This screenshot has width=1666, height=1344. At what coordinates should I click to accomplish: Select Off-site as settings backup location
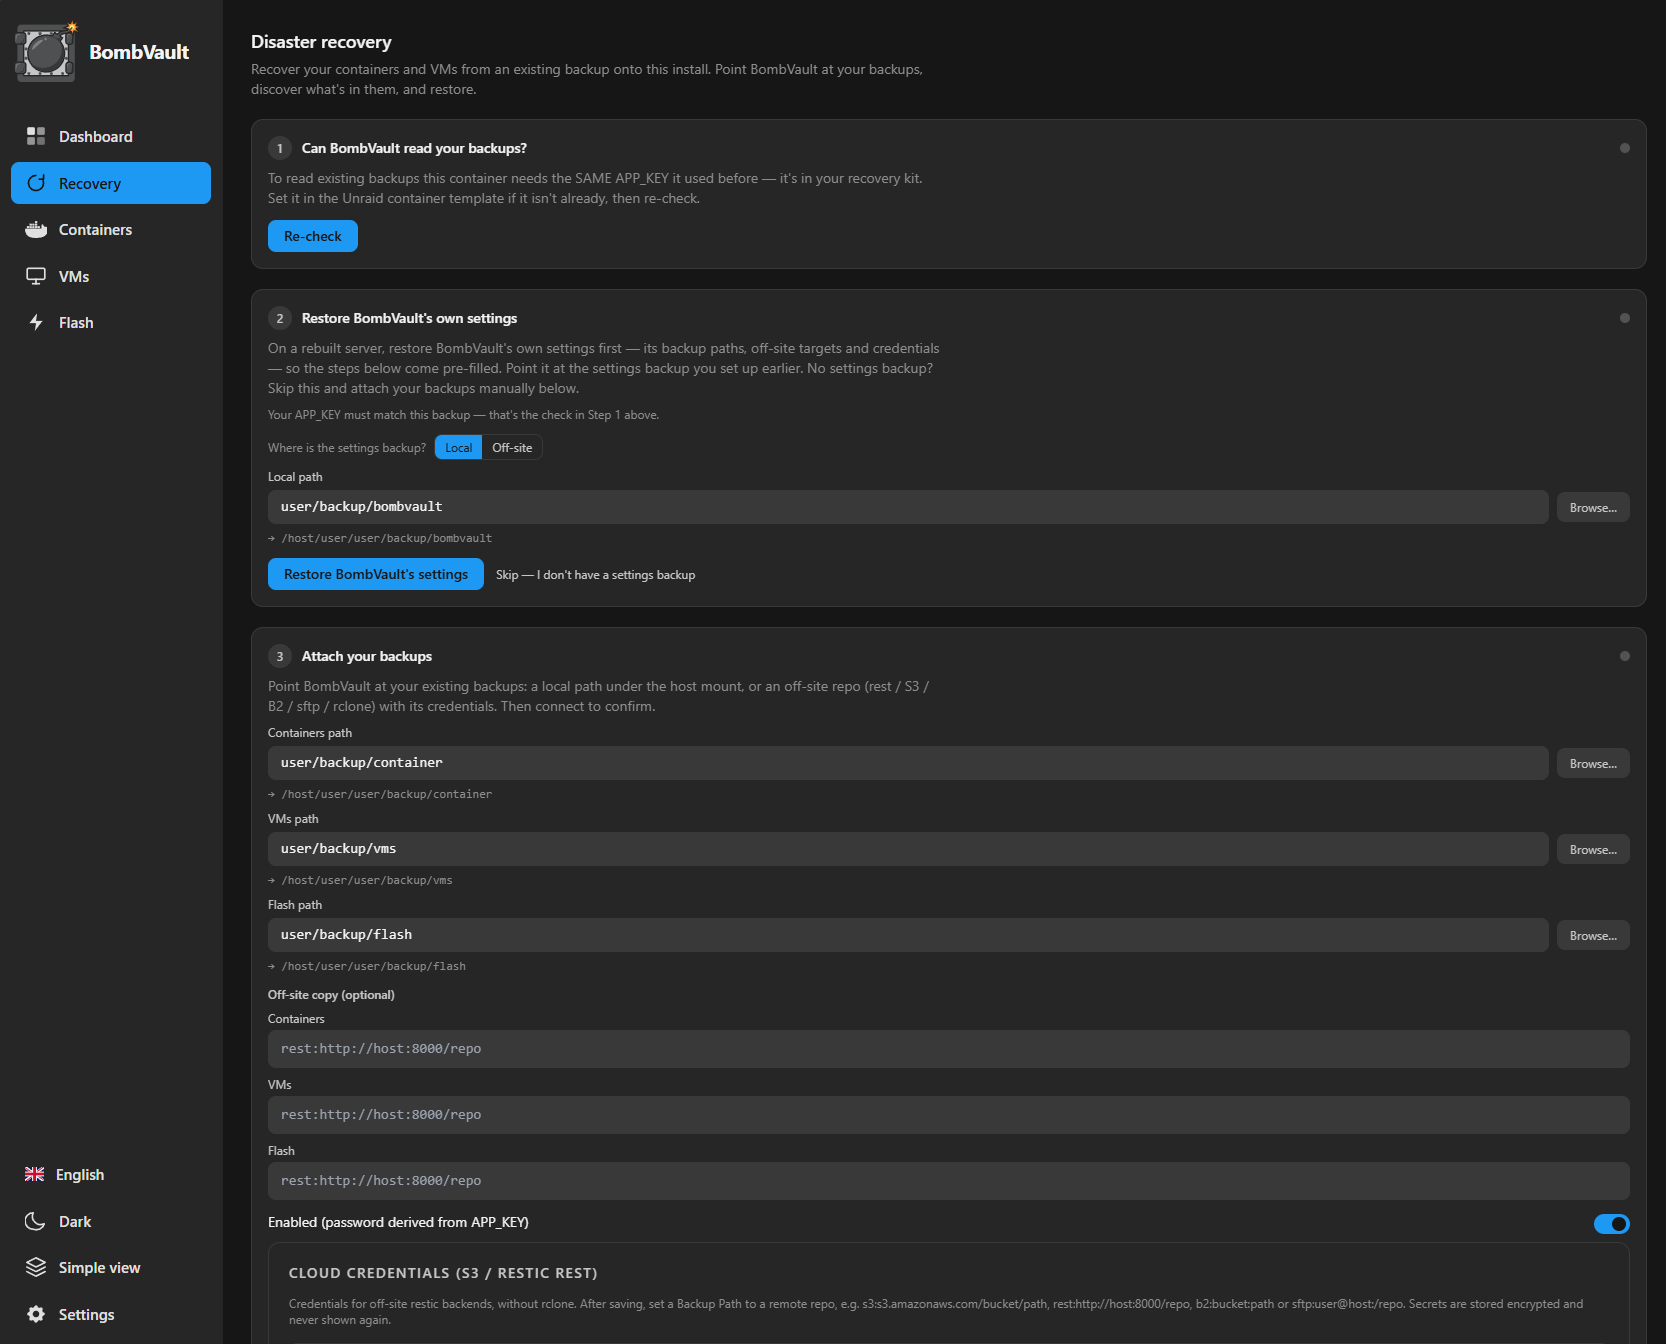512,448
